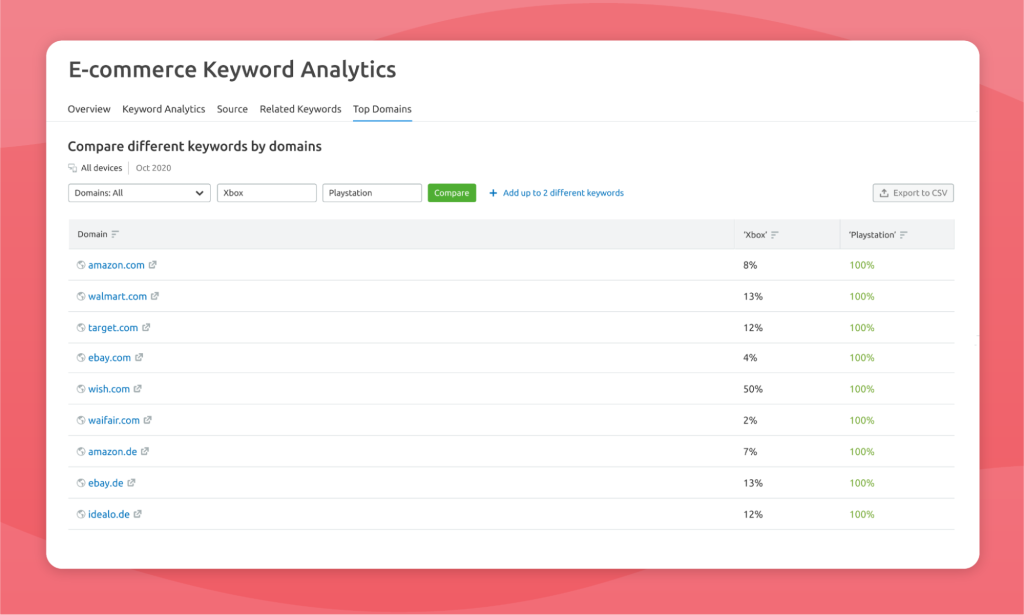Click the globe icon next to amazon.com
The width and height of the screenshot is (1024, 615).
tap(80, 265)
